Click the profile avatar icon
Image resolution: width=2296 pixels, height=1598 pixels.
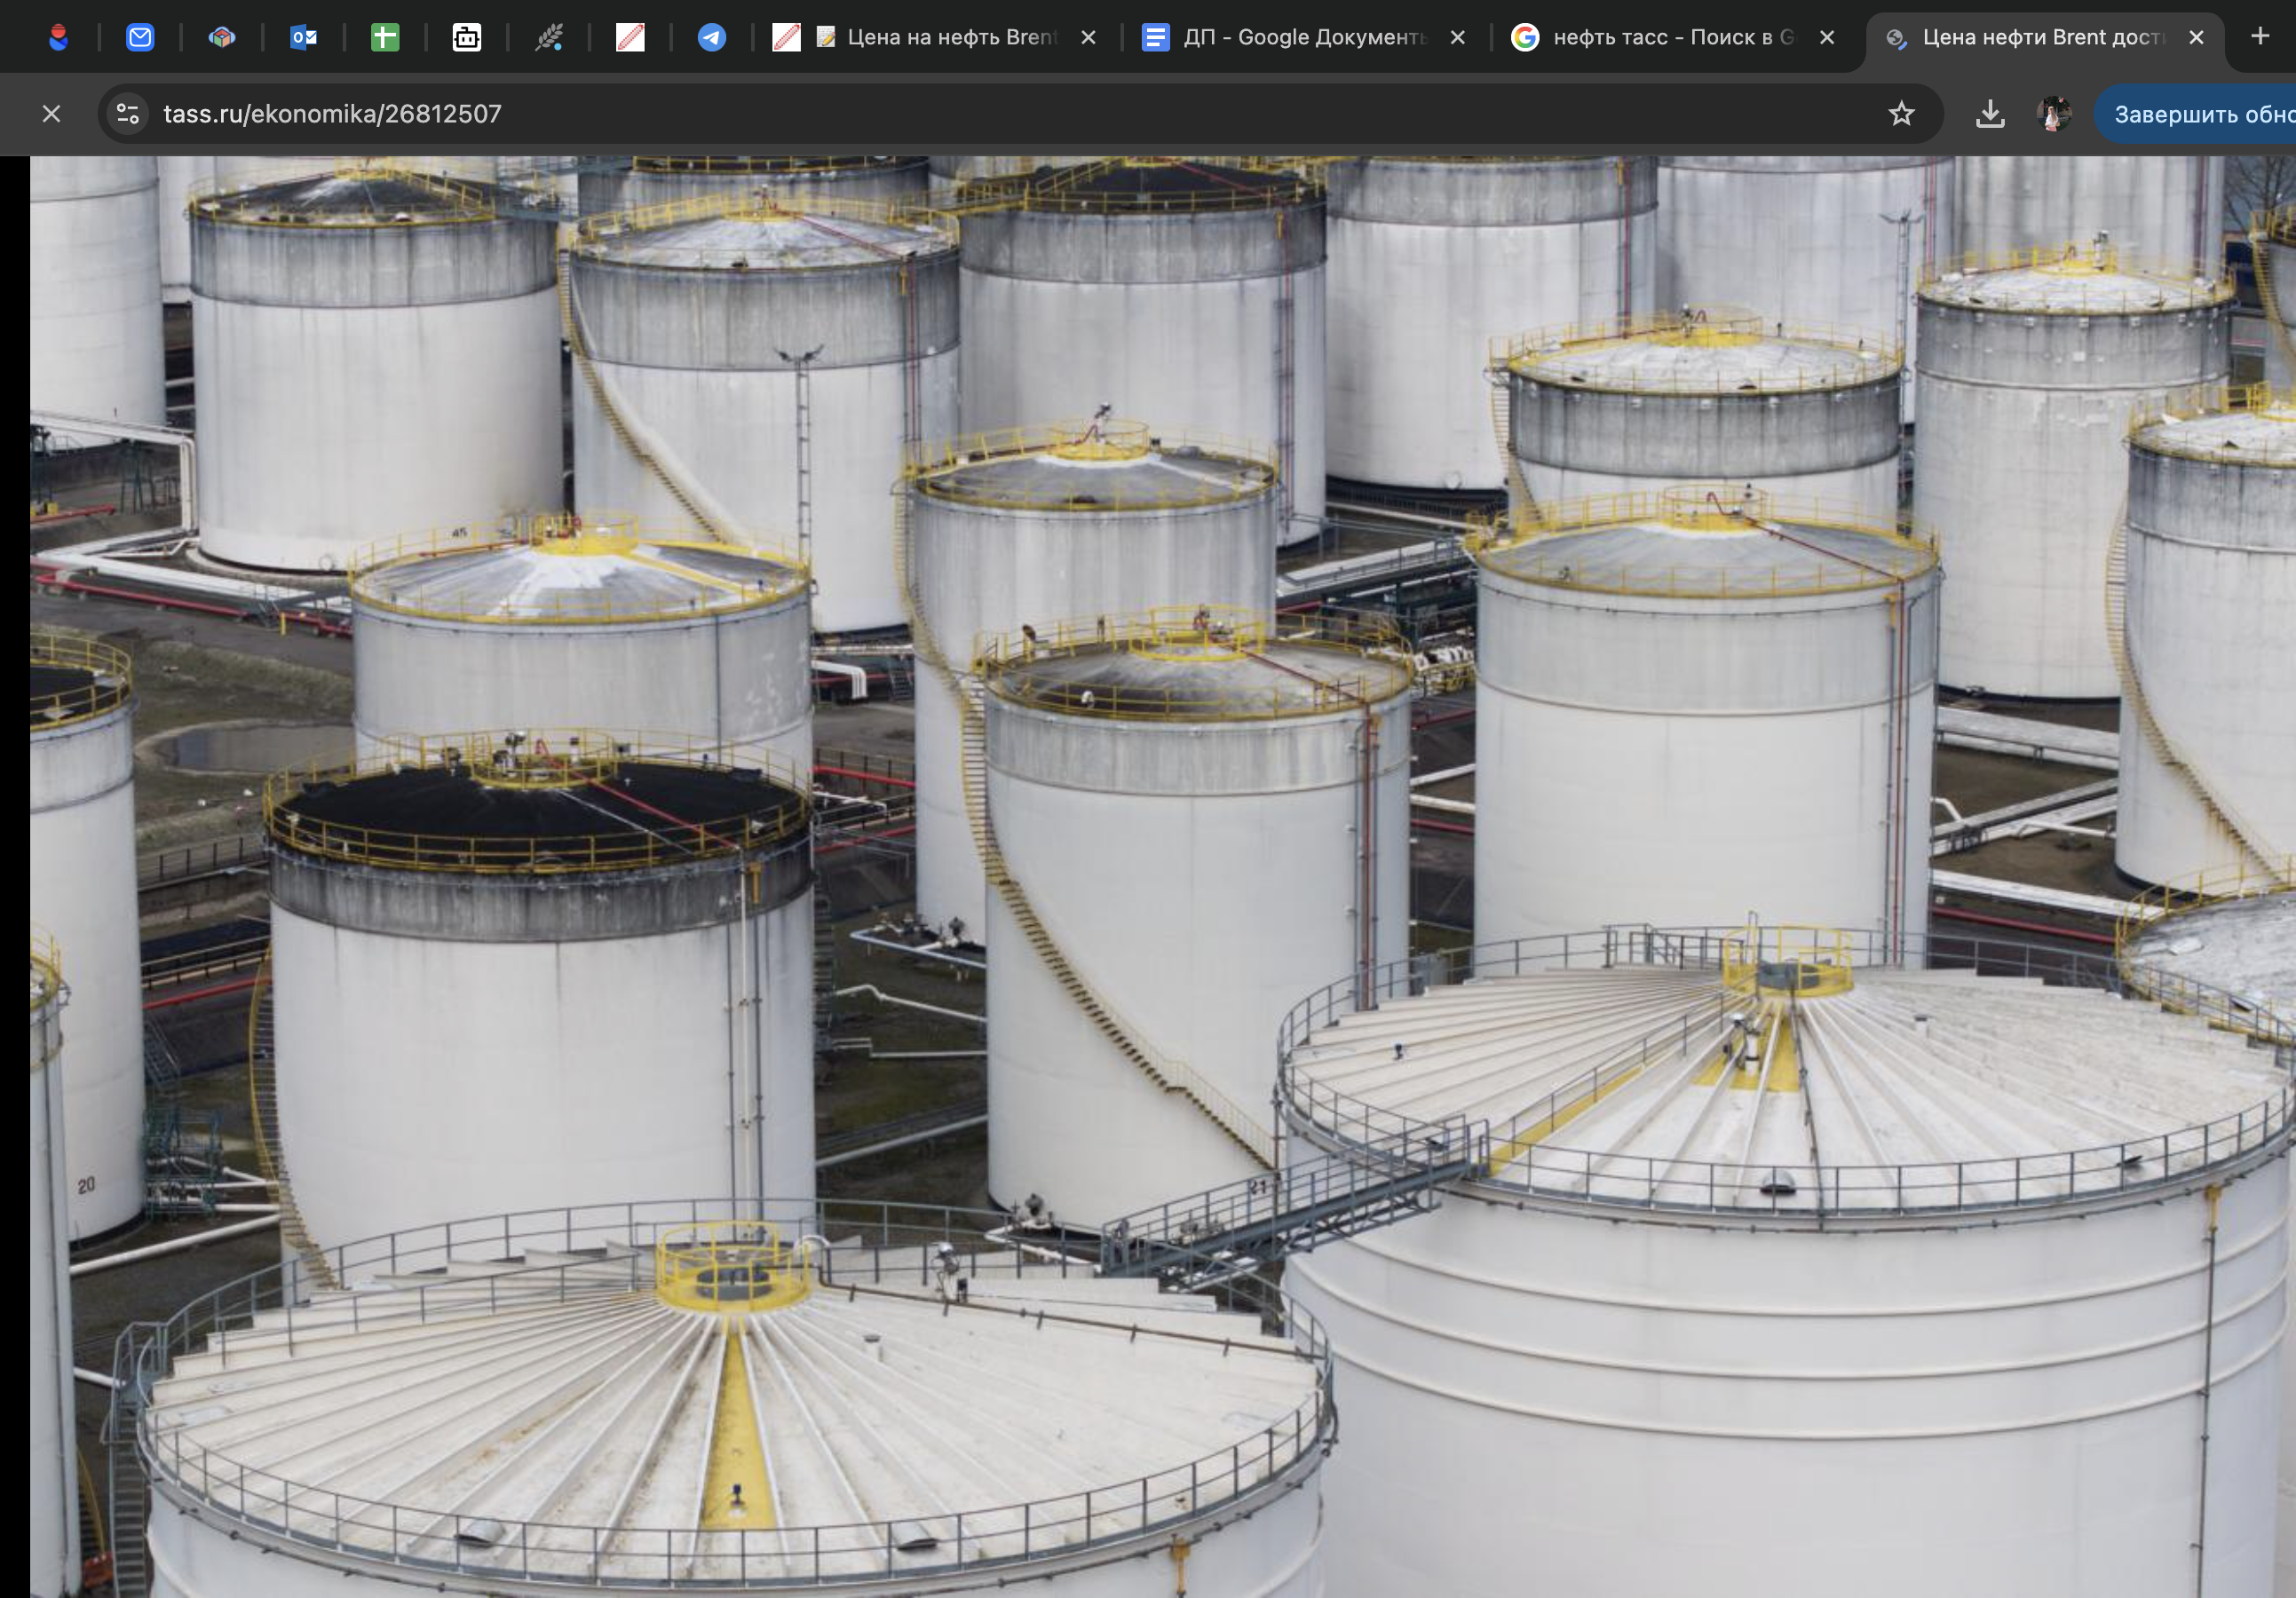click(x=2053, y=114)
